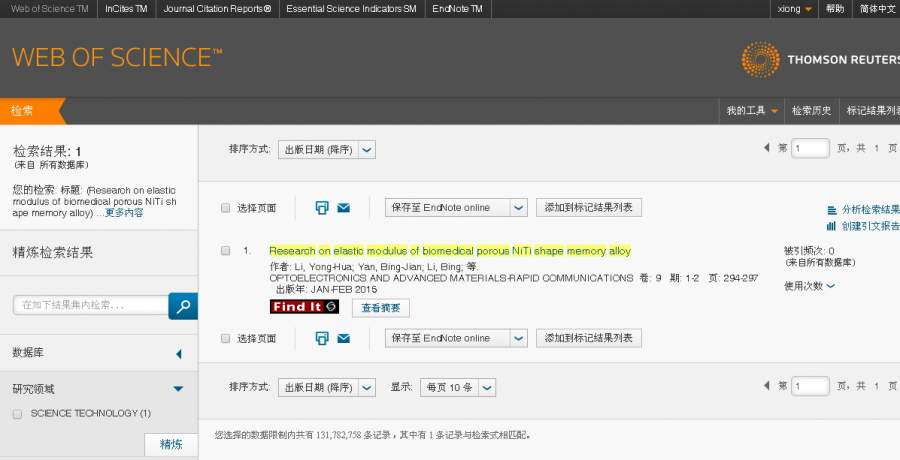Open the NiTi shape memory alloy article title
900x460 pixels.
(450, 251)
